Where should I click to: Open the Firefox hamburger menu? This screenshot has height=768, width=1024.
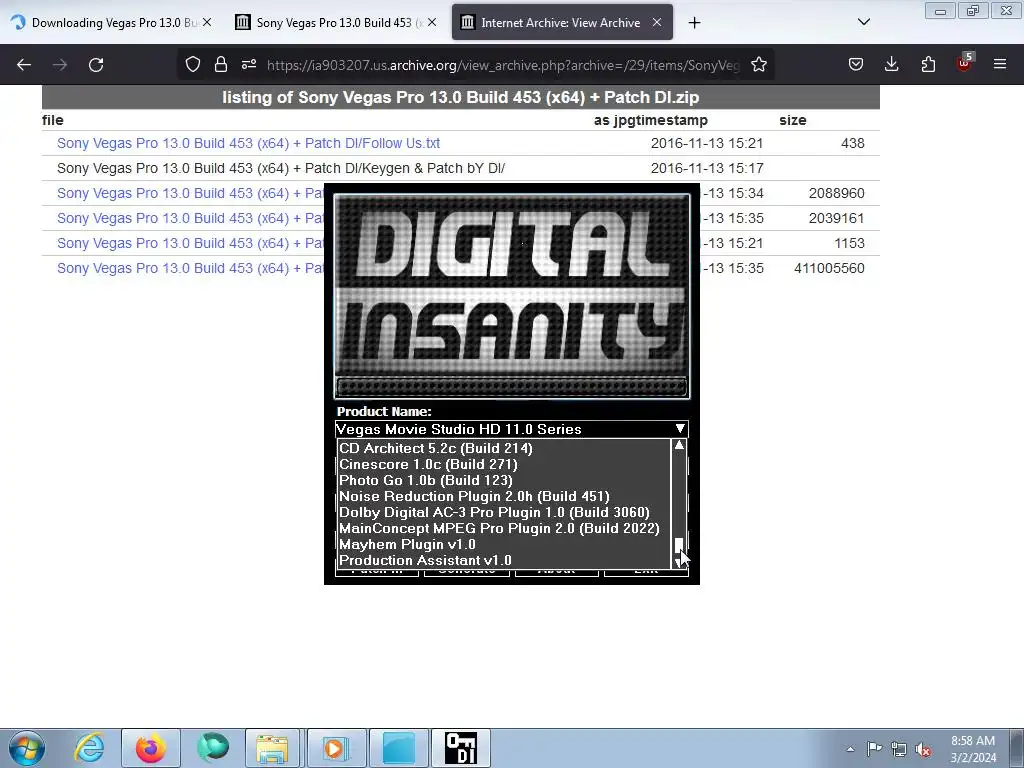(1000, 64)
